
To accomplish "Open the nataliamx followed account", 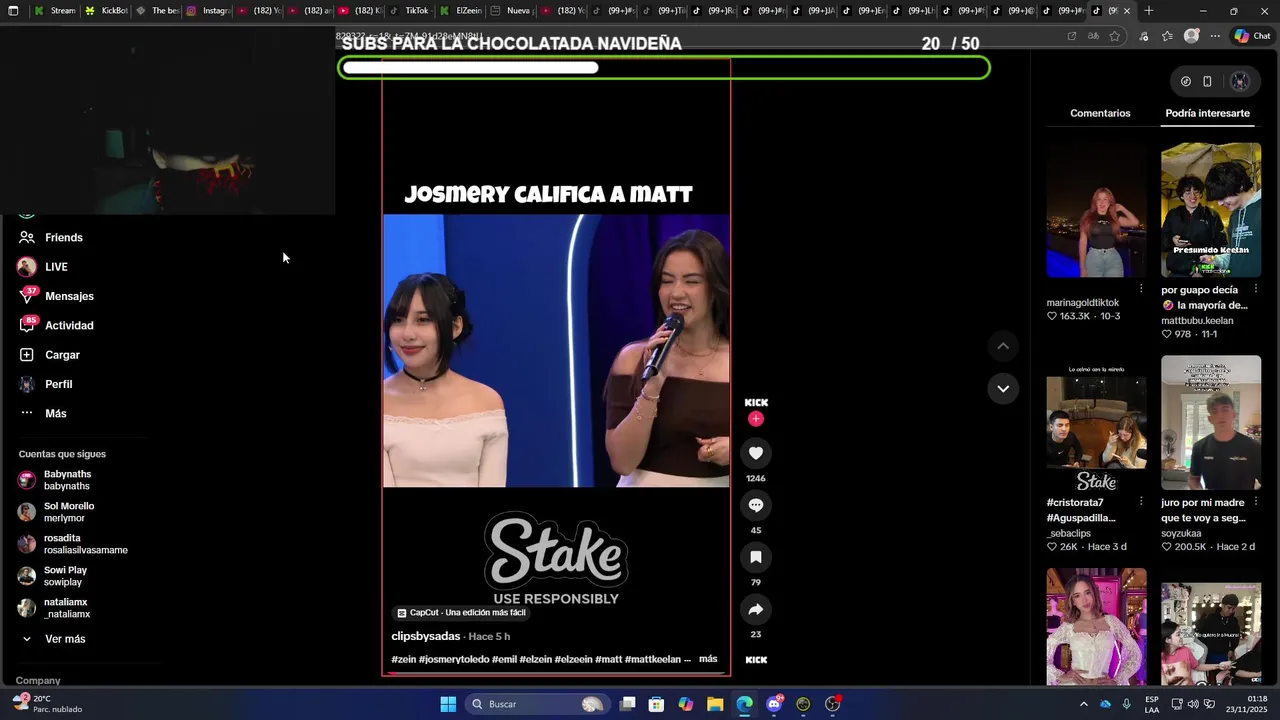I will point(55,608).
